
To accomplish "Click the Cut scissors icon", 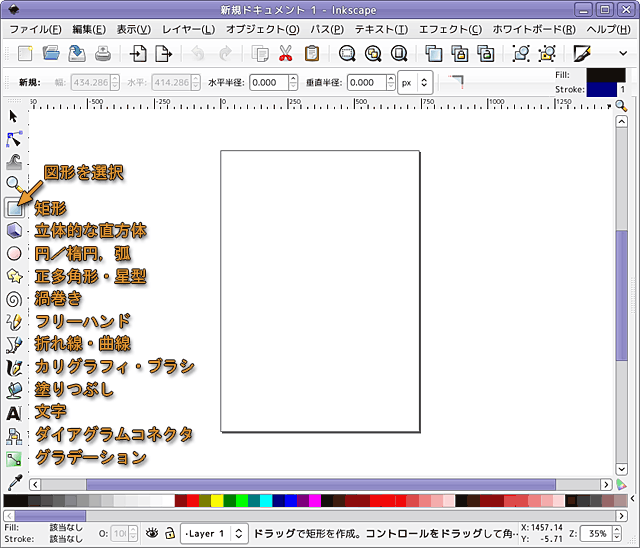I will [286, 53].
